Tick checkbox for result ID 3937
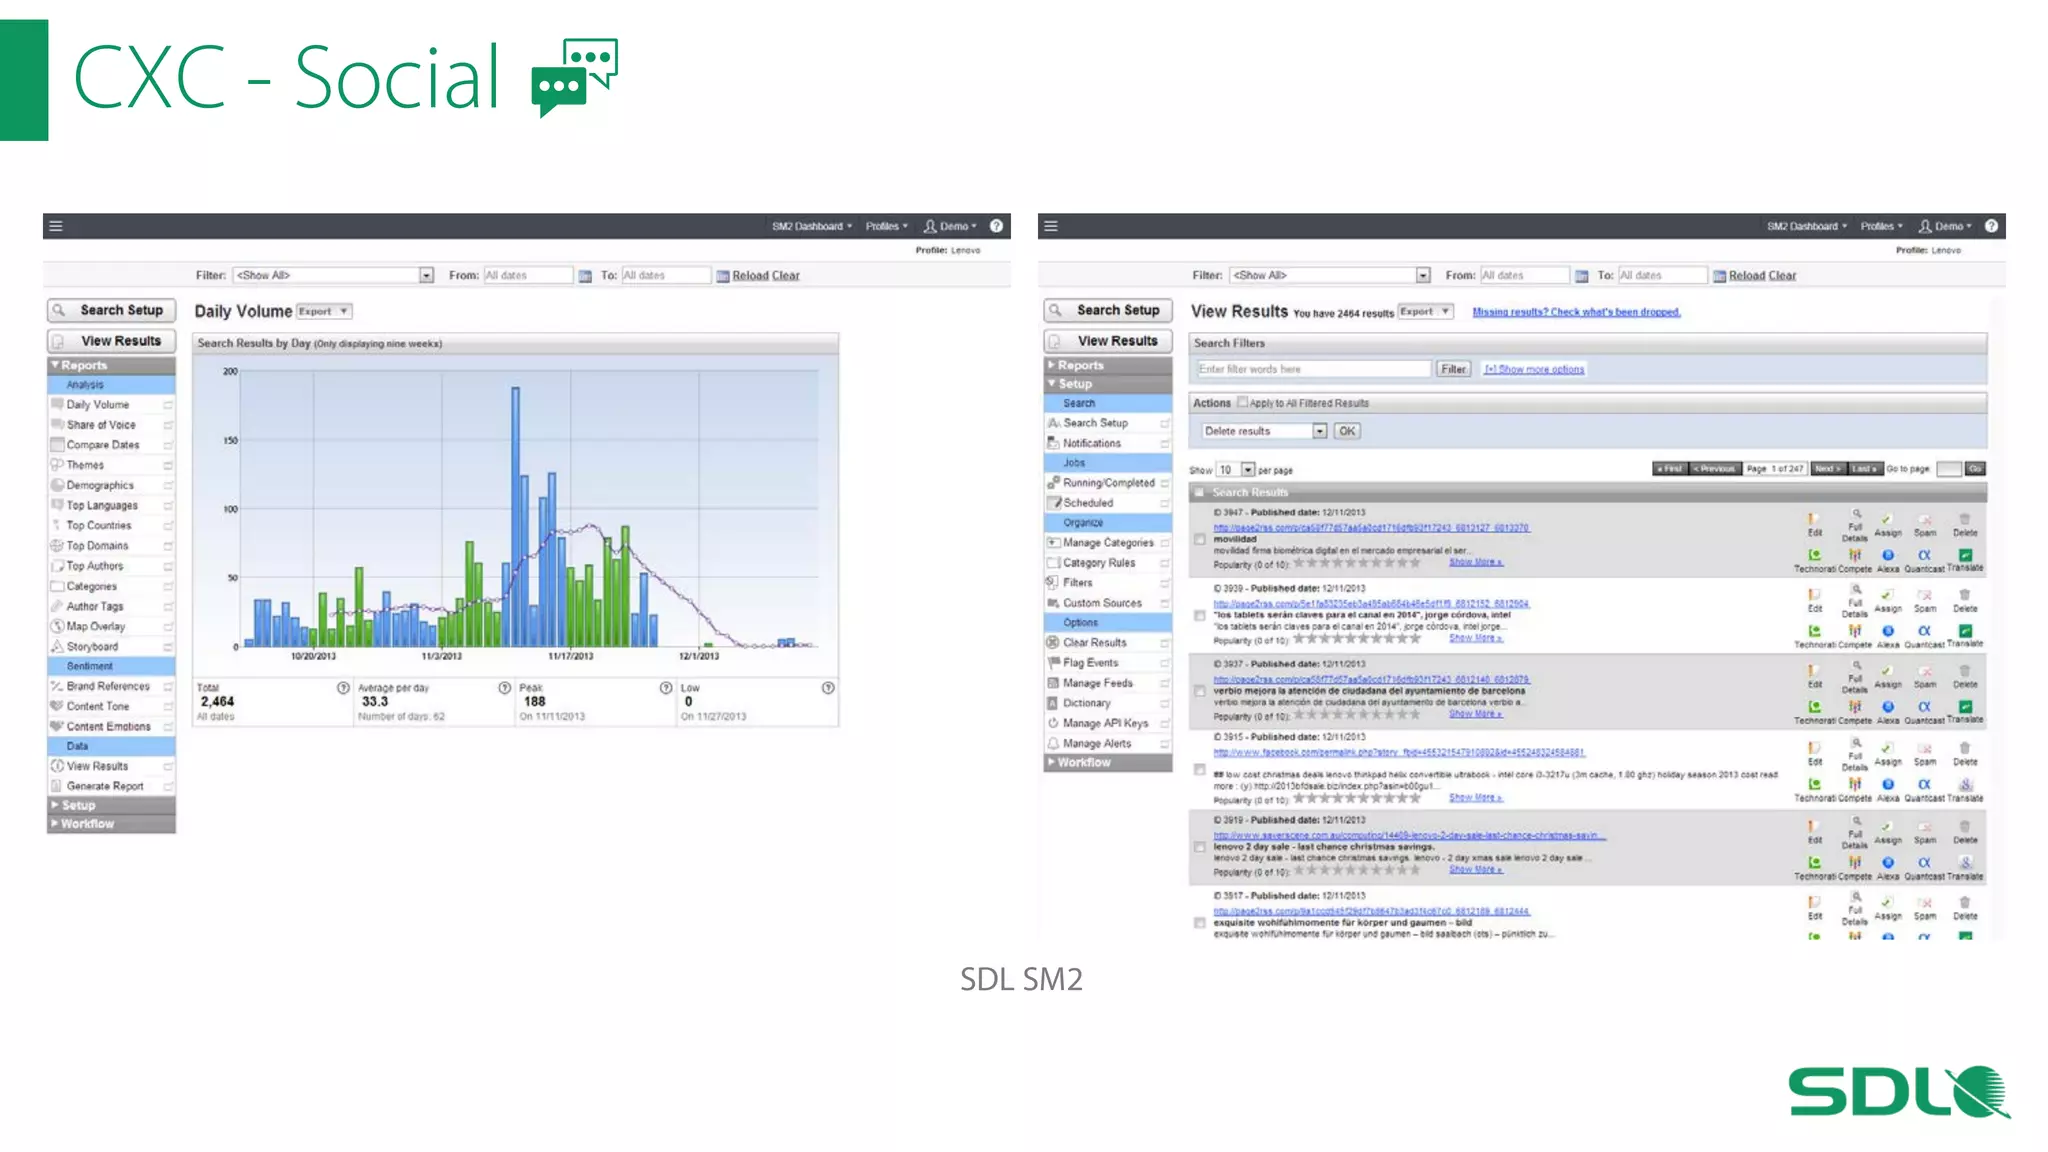This screenshot has height=1152, width=2048. pyautogui.click(x=1200, y=691)
